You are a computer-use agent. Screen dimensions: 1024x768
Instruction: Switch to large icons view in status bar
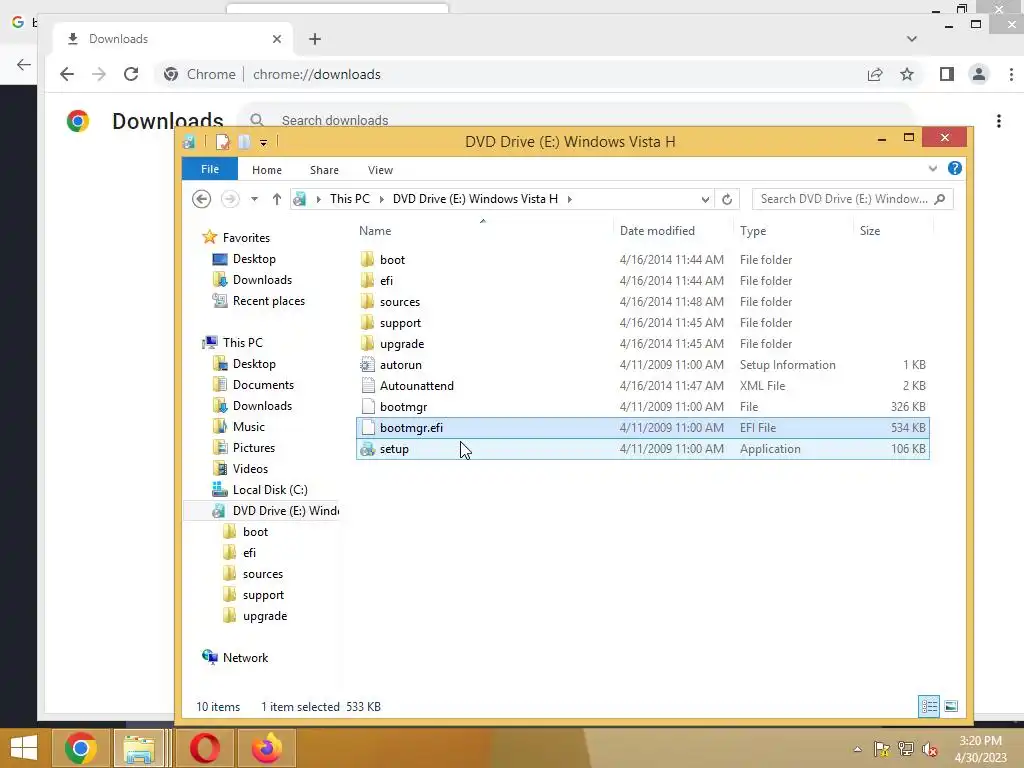pyautogui.click(x=952, y=706)
